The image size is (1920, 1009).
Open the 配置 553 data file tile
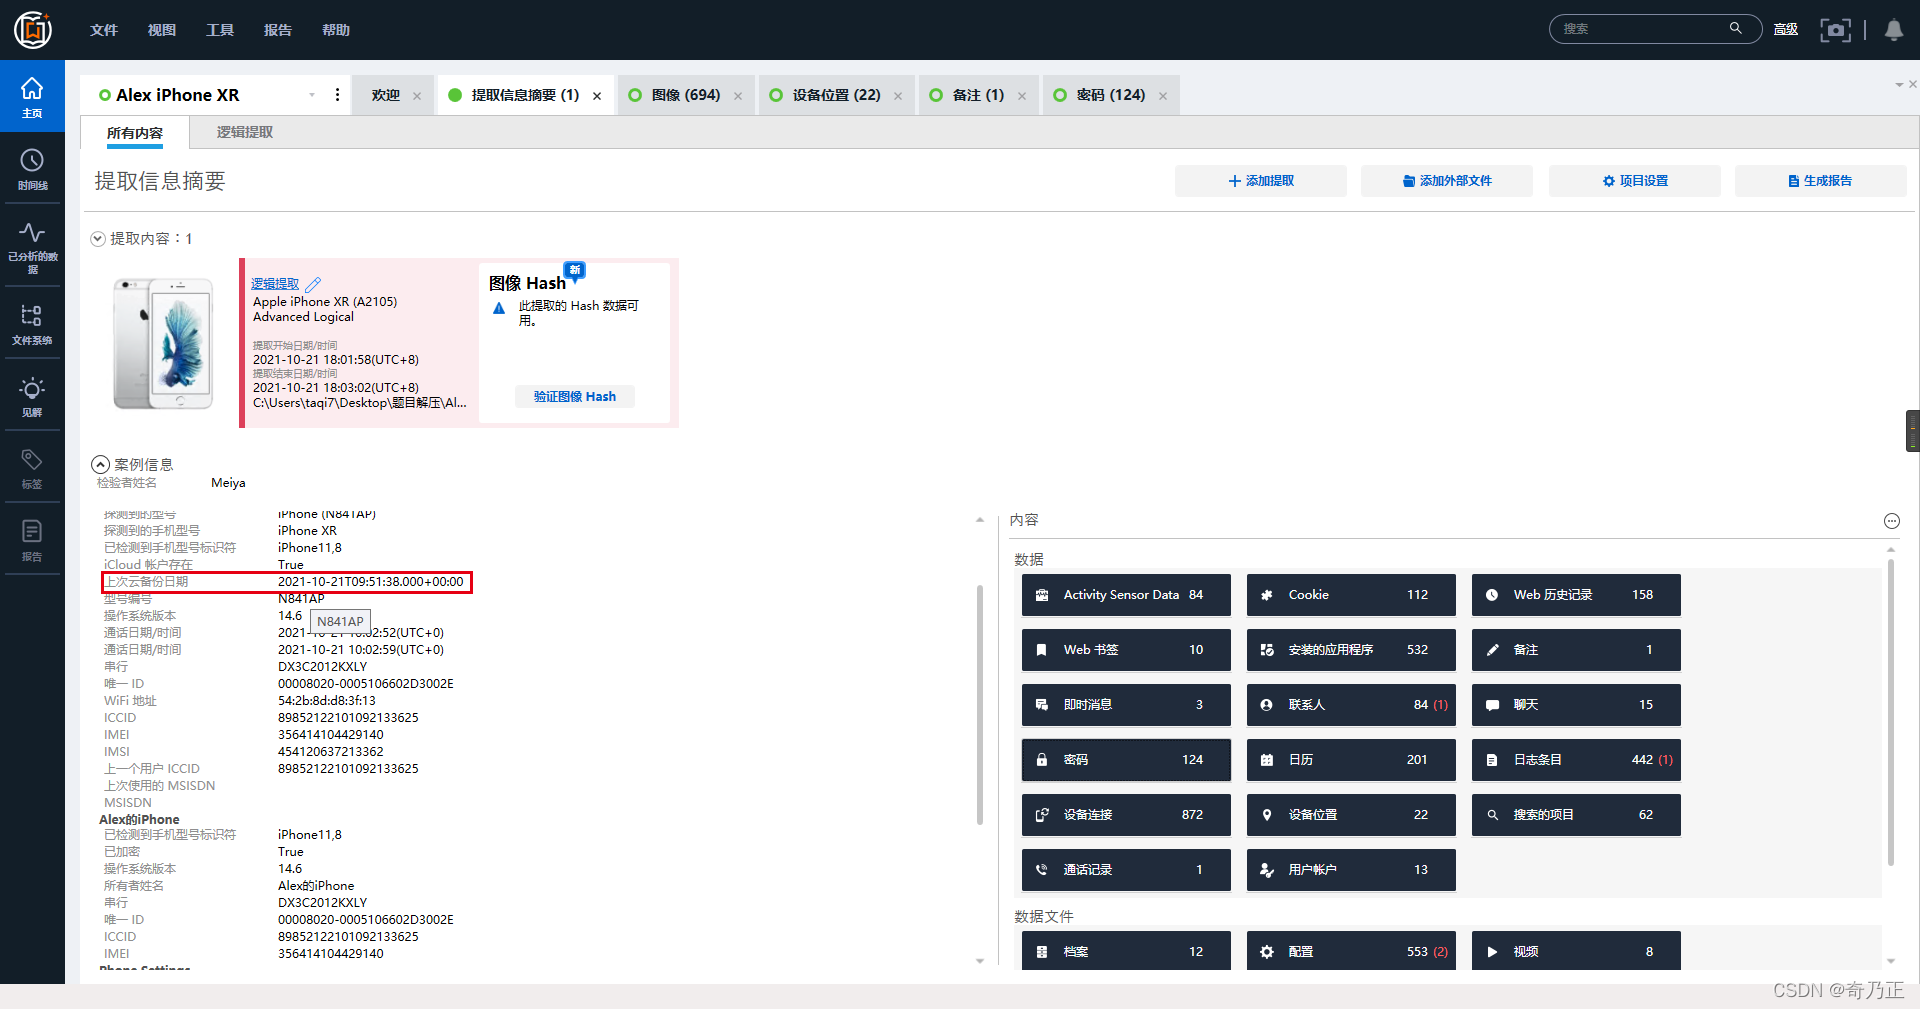tap(1351, 951)
